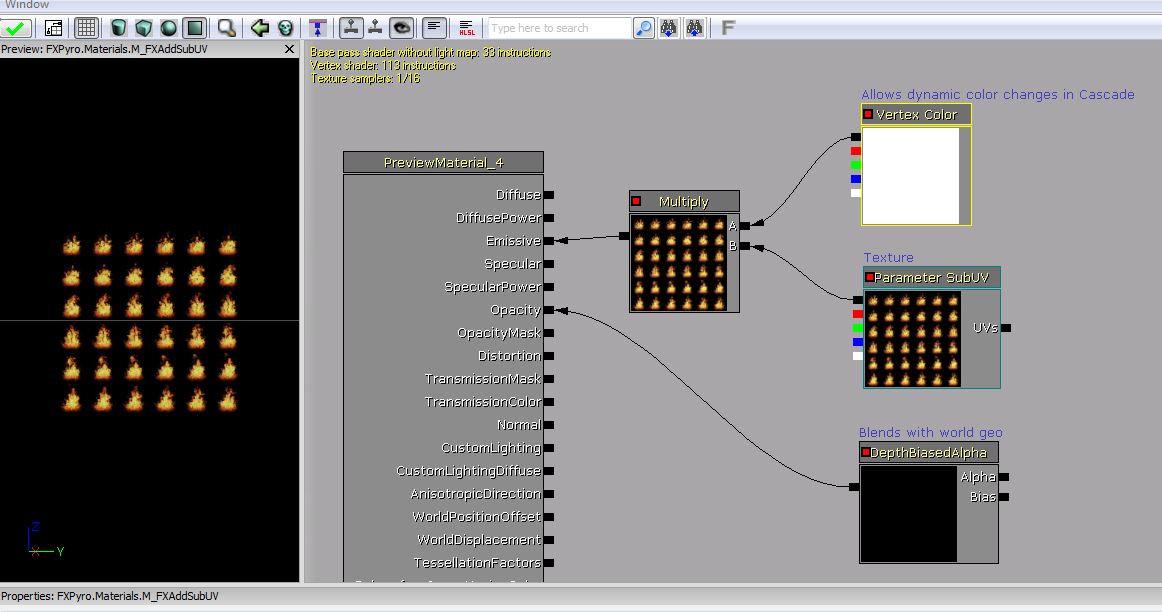Click the skull cleanup icon
This screenshot has width=1162, height=612.
click(288, 27)
